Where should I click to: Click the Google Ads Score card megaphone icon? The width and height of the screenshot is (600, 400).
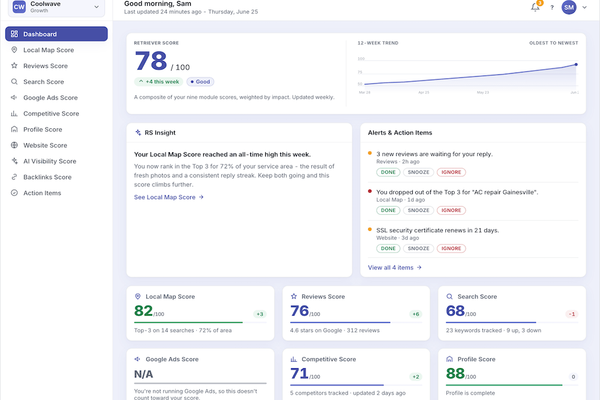coord(138,359)
